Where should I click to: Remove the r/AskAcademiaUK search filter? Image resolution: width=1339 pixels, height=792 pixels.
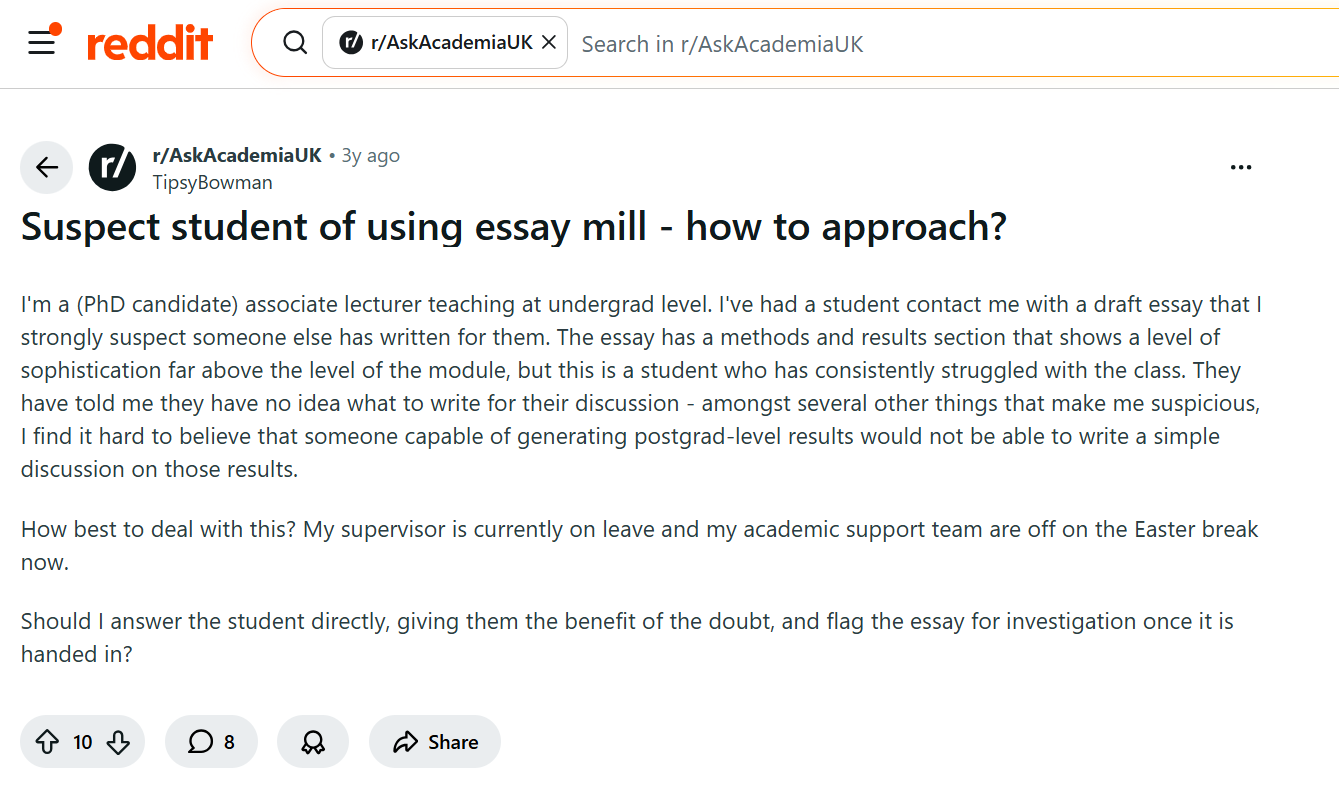click(549, 43)
